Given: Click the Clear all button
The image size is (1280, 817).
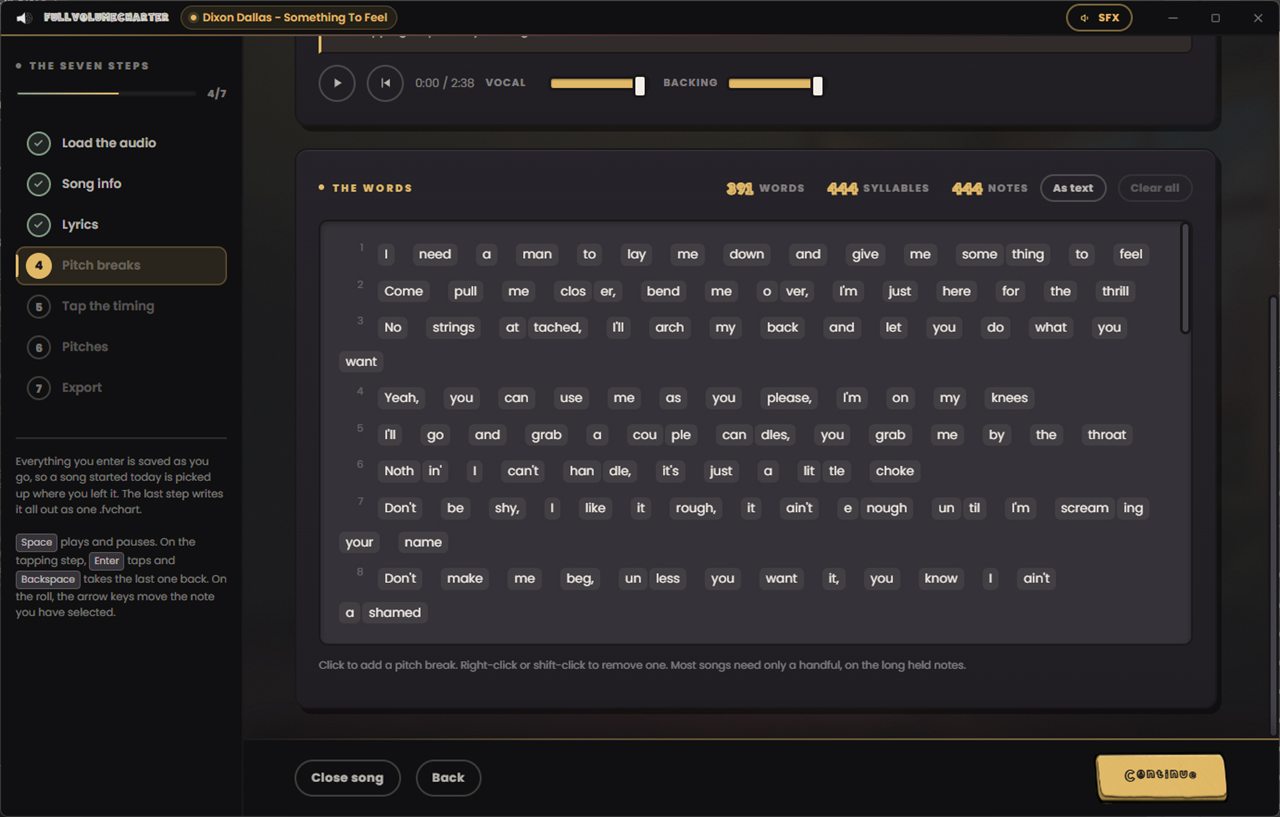Looking at the screenshot, I should (x=1155, y=188).
